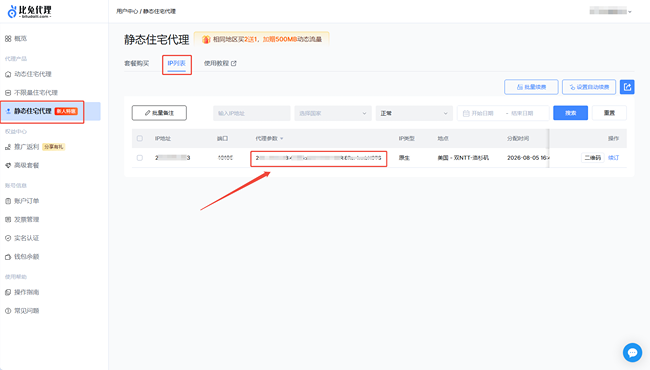Click the calendar icon in date range
The image size is (650, 370).
pyautogui.click(x=466, y=113)
